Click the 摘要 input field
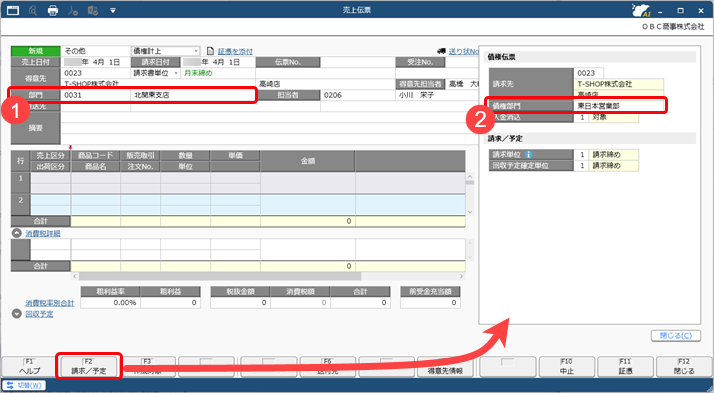This screenshot has width=714, height=393. click(x=270, y=128)
